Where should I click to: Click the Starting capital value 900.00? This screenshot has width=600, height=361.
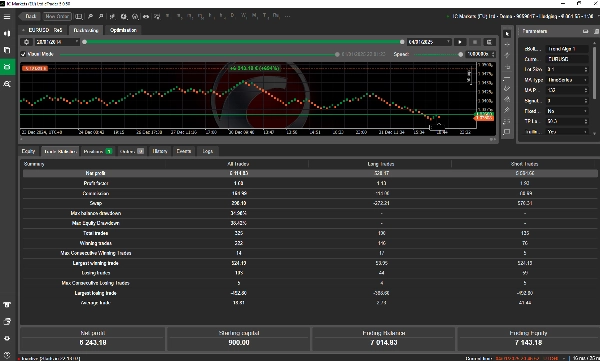tap(239, 343)
